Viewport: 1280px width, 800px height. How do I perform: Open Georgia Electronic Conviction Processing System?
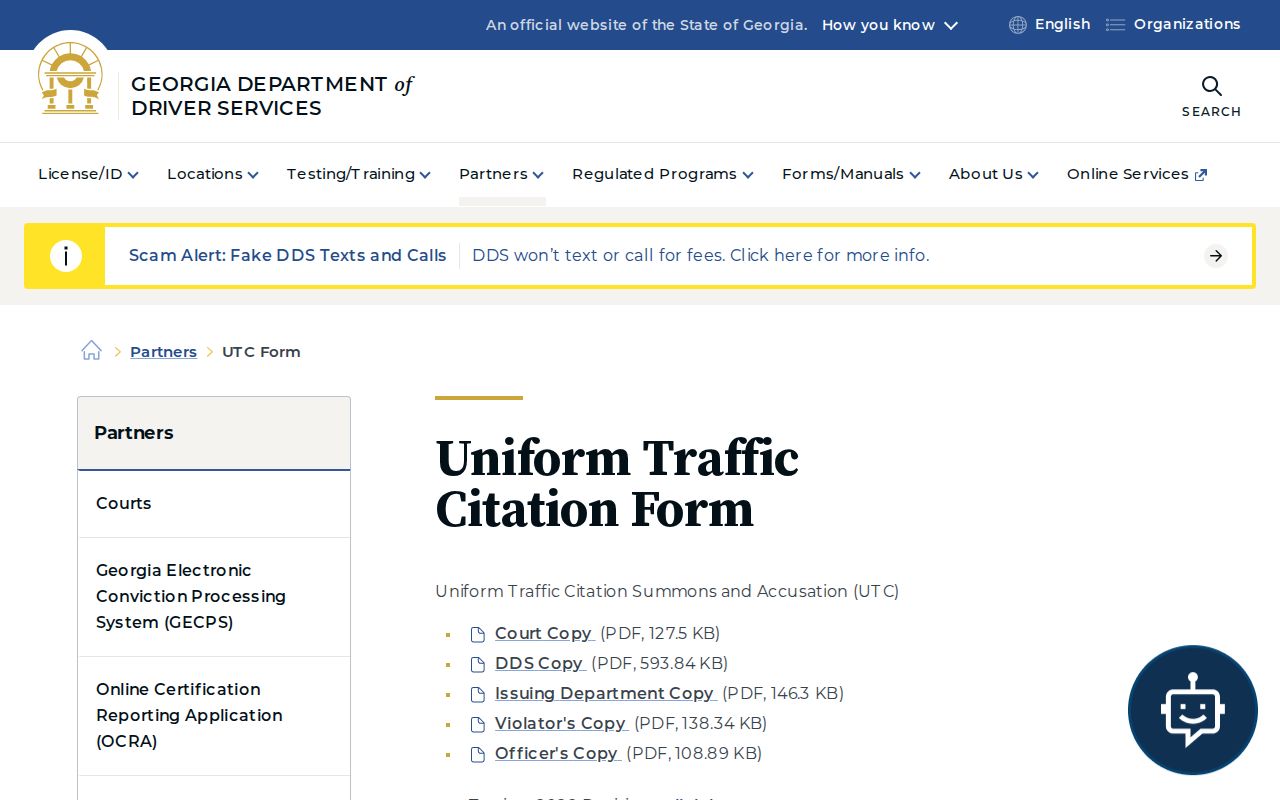click(214, 597)
